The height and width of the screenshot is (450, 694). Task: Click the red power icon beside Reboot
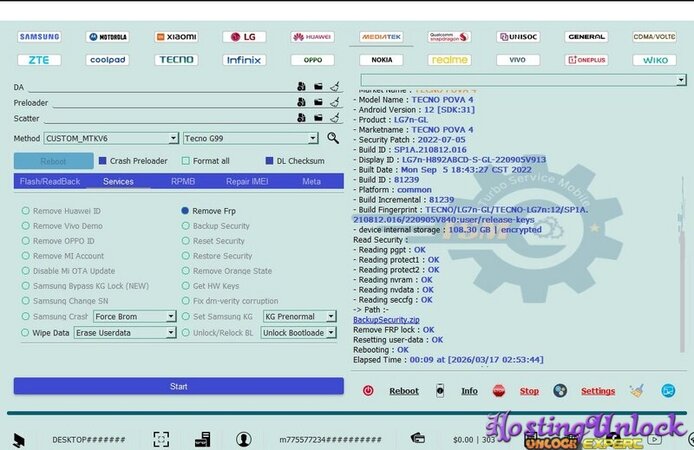tap(368, 391)
